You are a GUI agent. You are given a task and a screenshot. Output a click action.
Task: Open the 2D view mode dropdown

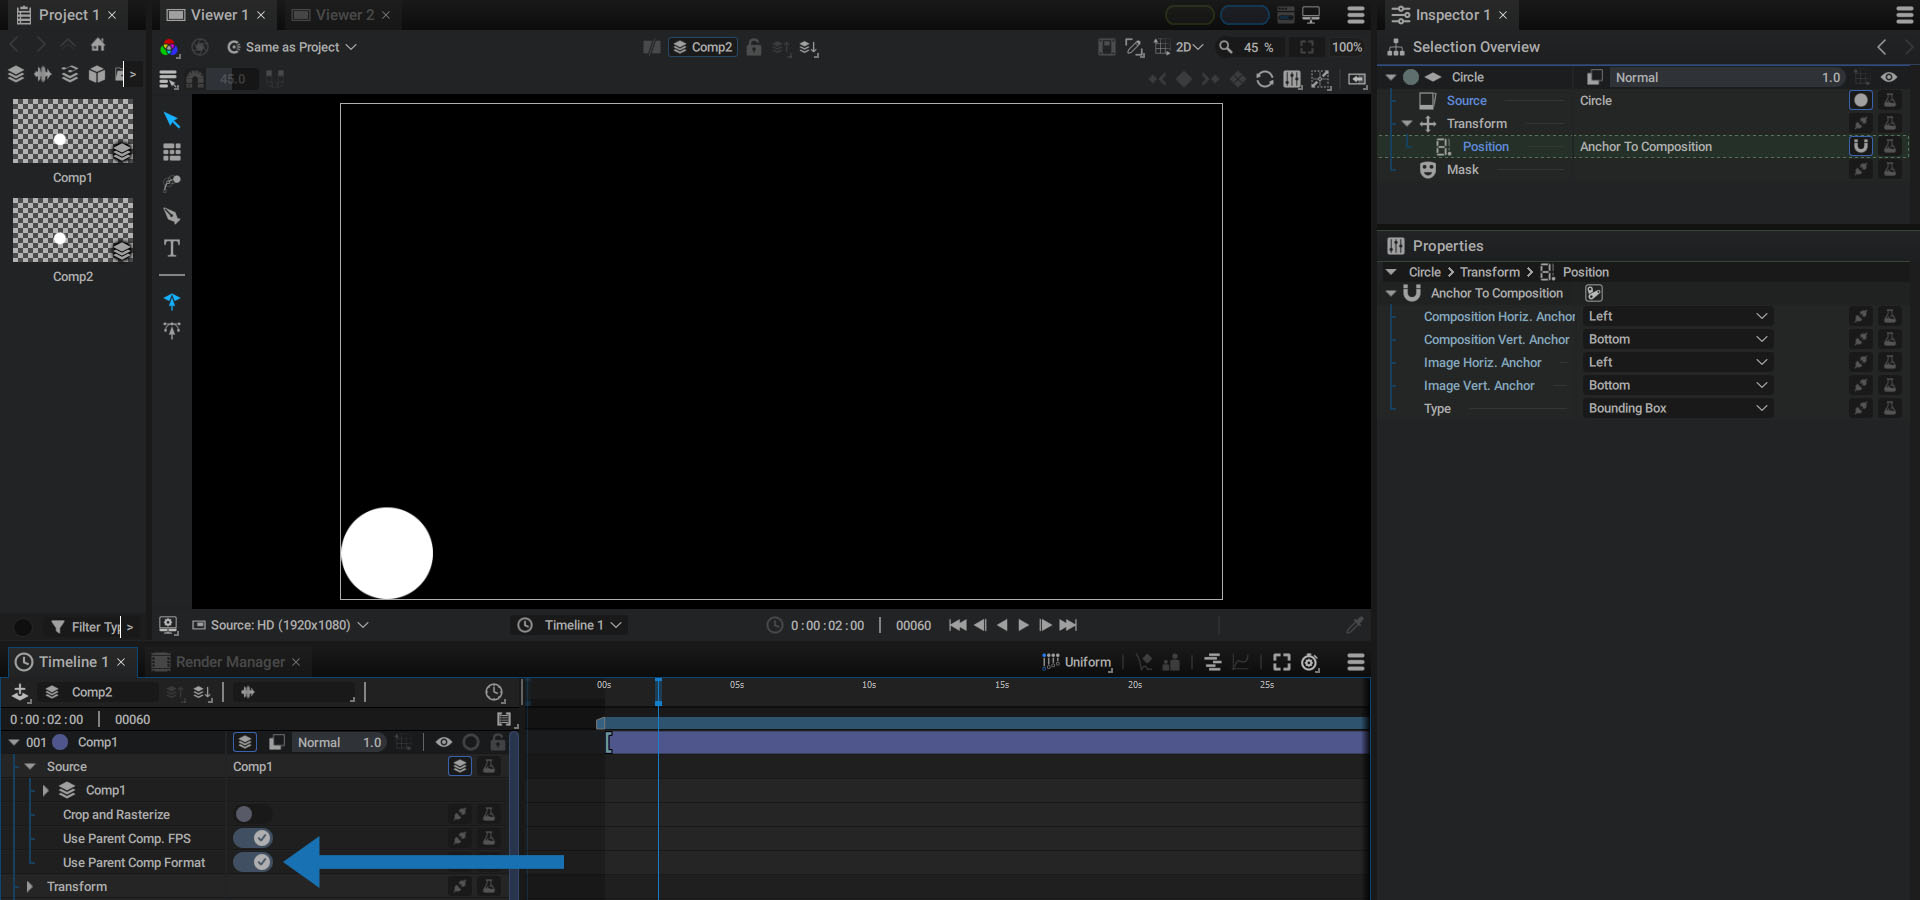click(1189, 47)
